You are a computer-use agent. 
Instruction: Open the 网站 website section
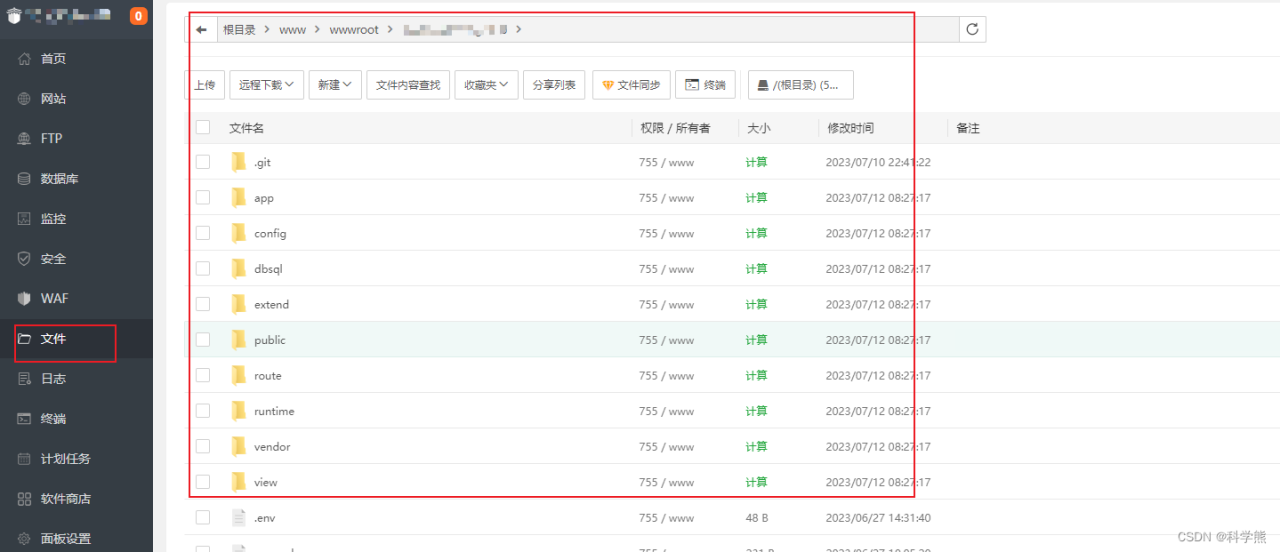coord(53,99)
